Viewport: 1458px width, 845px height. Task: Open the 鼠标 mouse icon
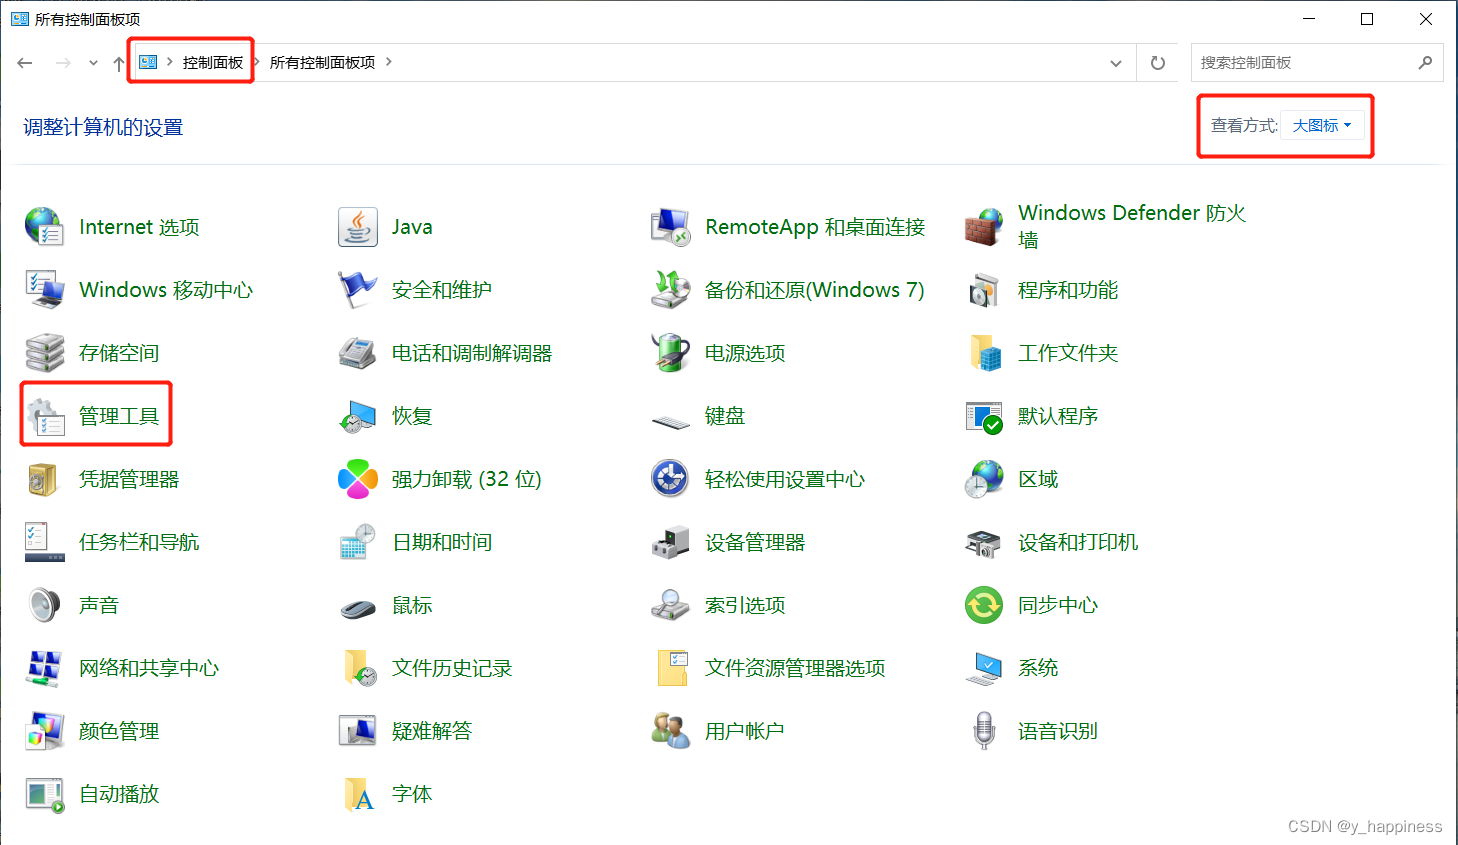357,608
